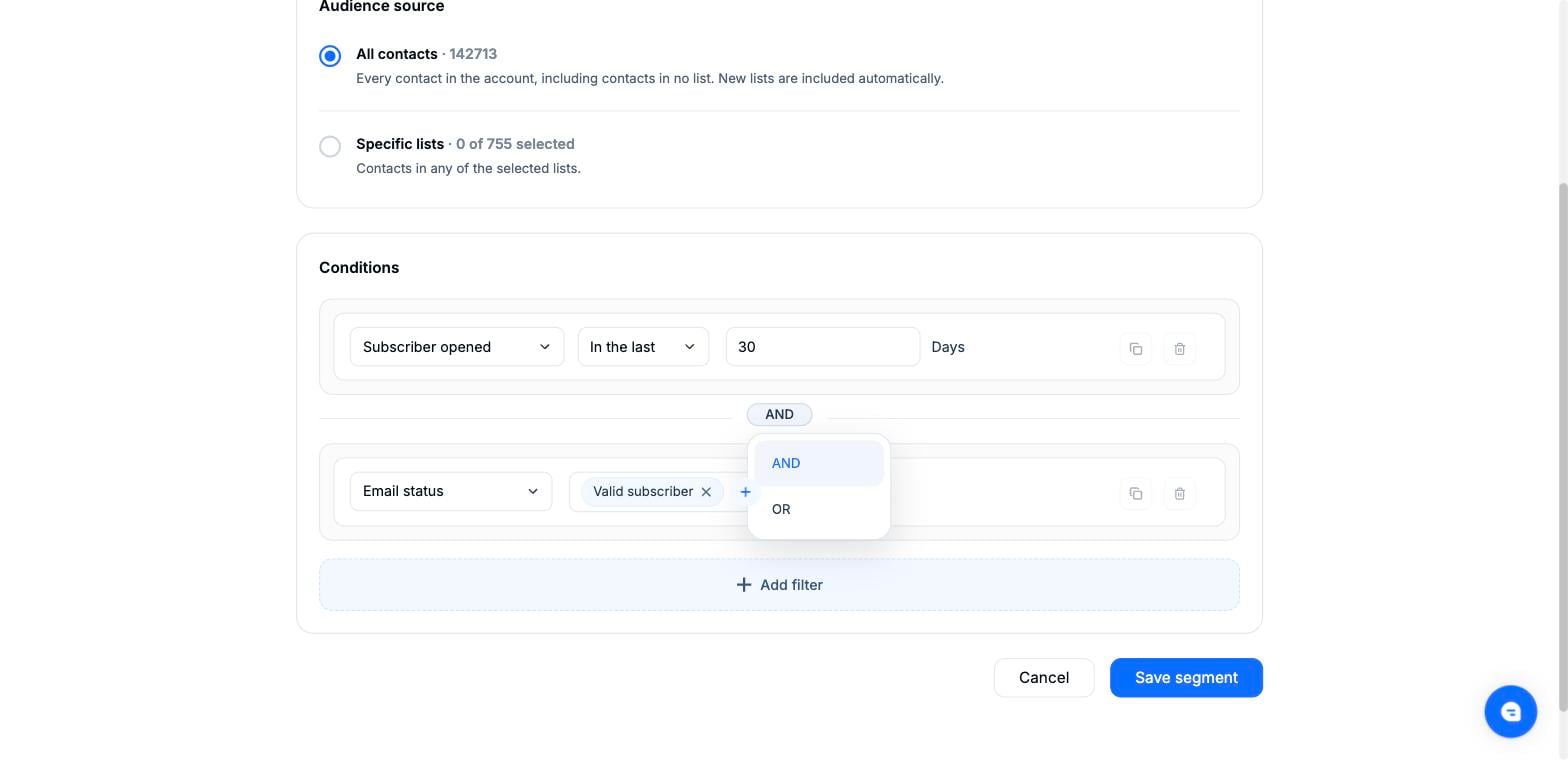This screenshot has height=760, width=1568.
Task: Choose OR from the operator menu
Action: pos(819,510)
